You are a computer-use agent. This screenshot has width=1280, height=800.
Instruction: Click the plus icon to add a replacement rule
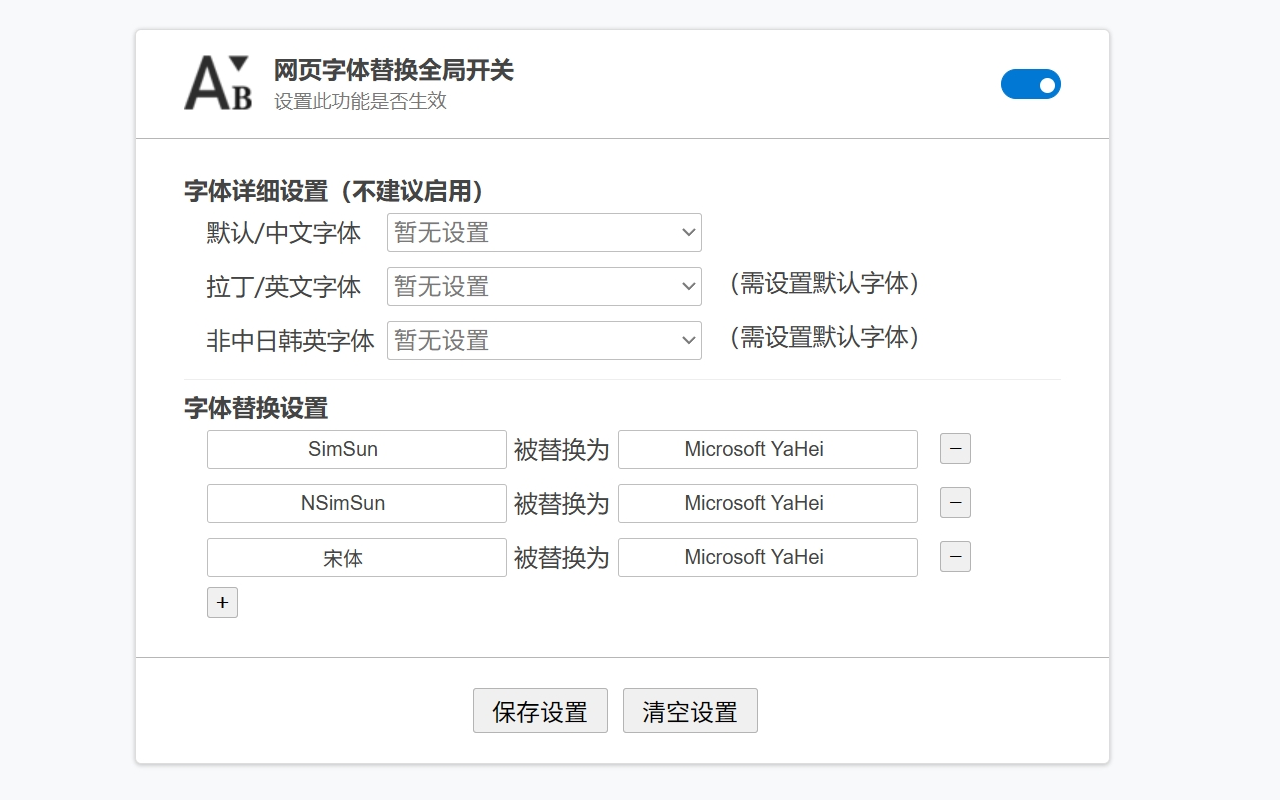[222, 602]
